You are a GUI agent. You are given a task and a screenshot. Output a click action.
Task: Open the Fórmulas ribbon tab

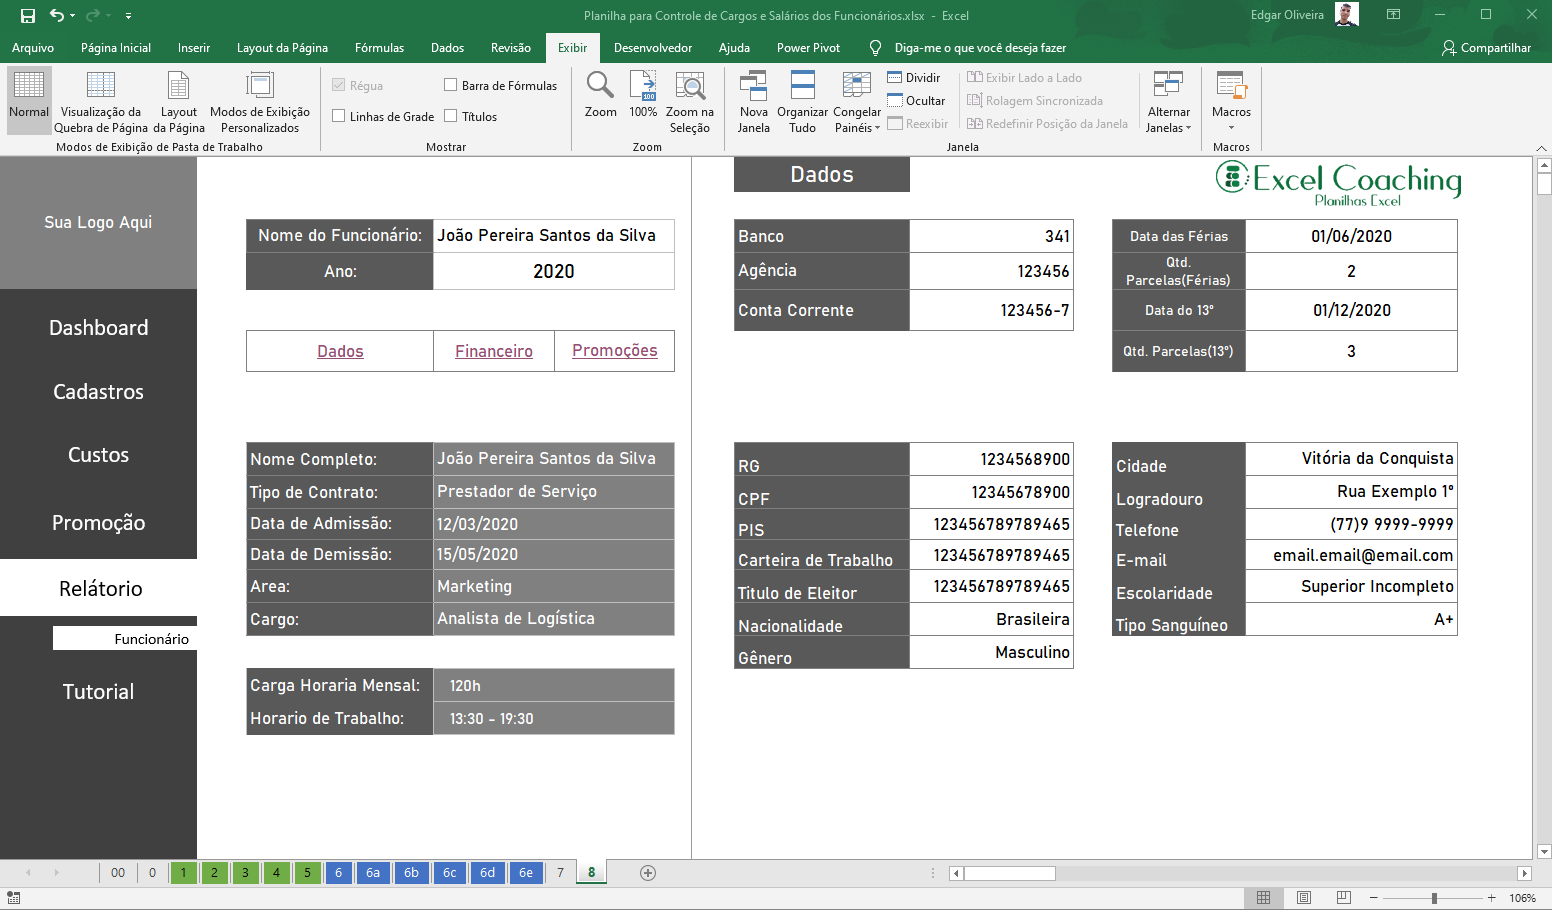click(x=379, y=48)
